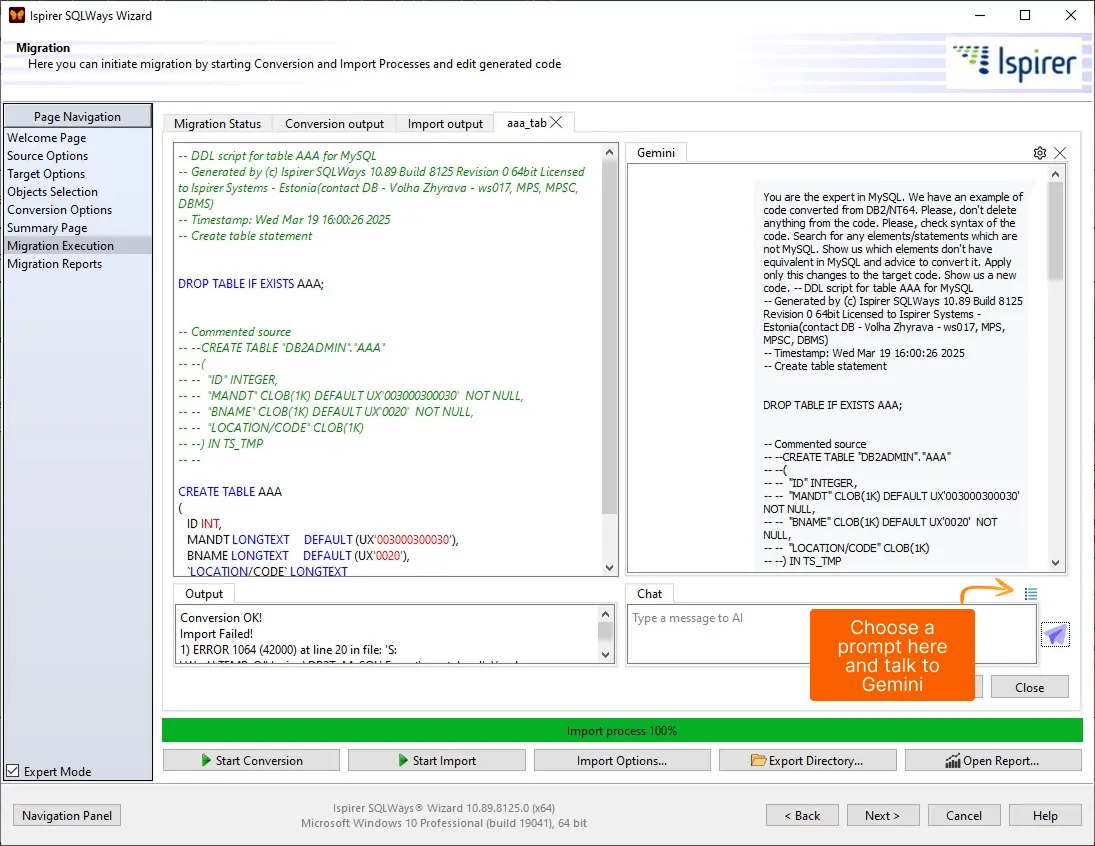Click Output panel scrollbar up arrow
1095x846 pixels.
click(605, 613)
